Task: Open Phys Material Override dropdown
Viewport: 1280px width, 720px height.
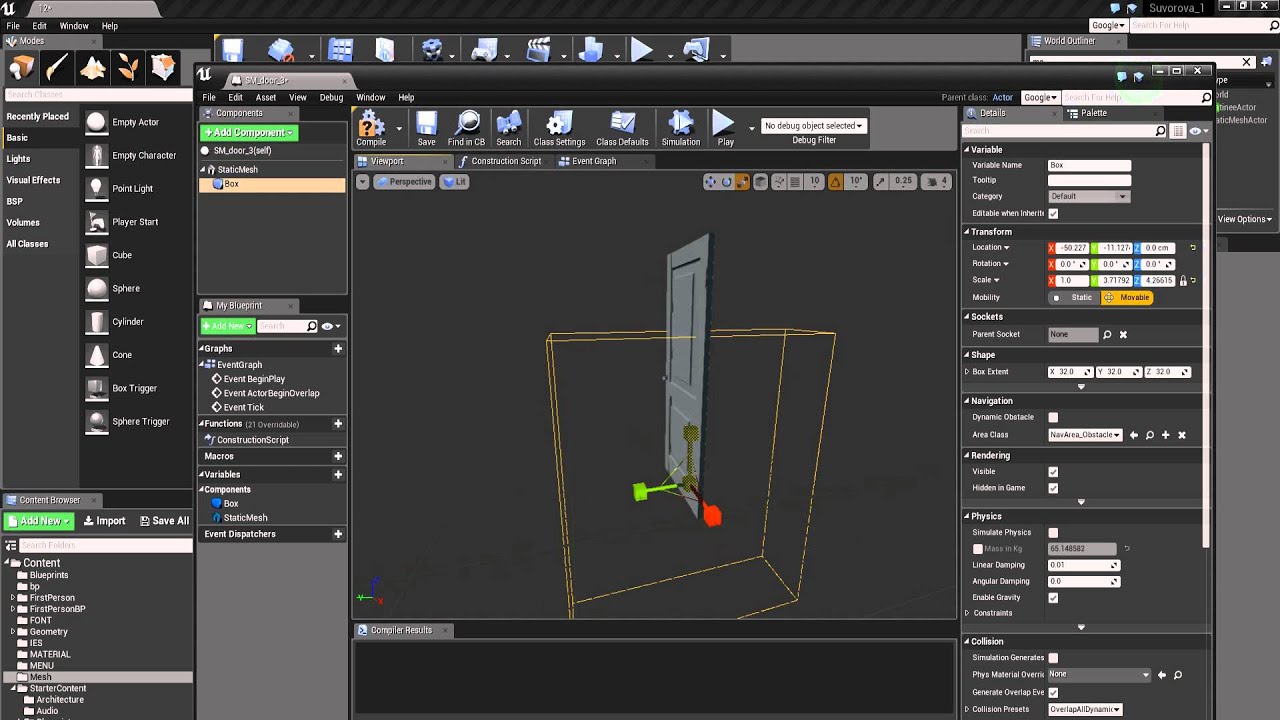Action: [1100, 675]
